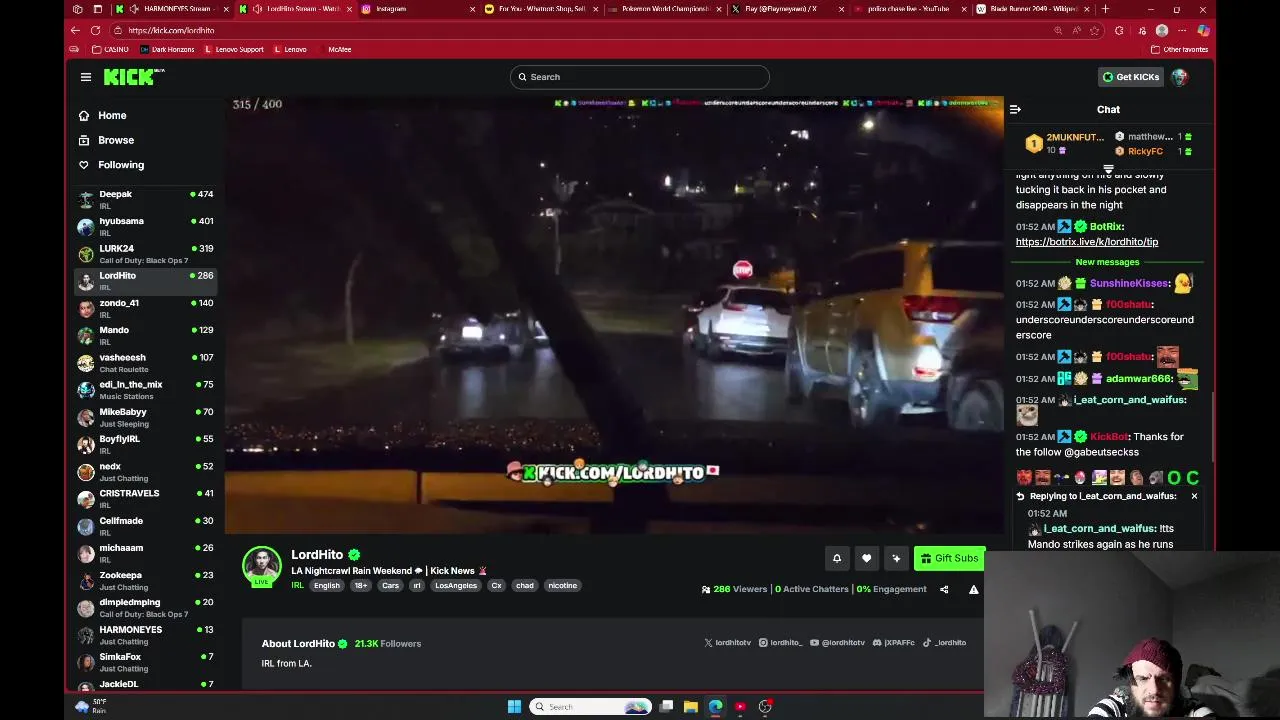The height and width of the screenshot is (720, 1280).
Task: Click the KICK logo
Action: click(134, 77)
